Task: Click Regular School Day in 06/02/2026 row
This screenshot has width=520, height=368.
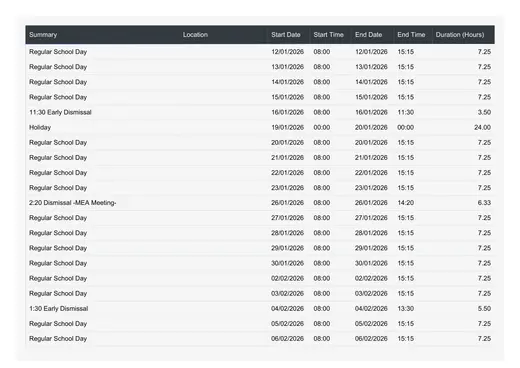Action: click(x=58, y=338)
